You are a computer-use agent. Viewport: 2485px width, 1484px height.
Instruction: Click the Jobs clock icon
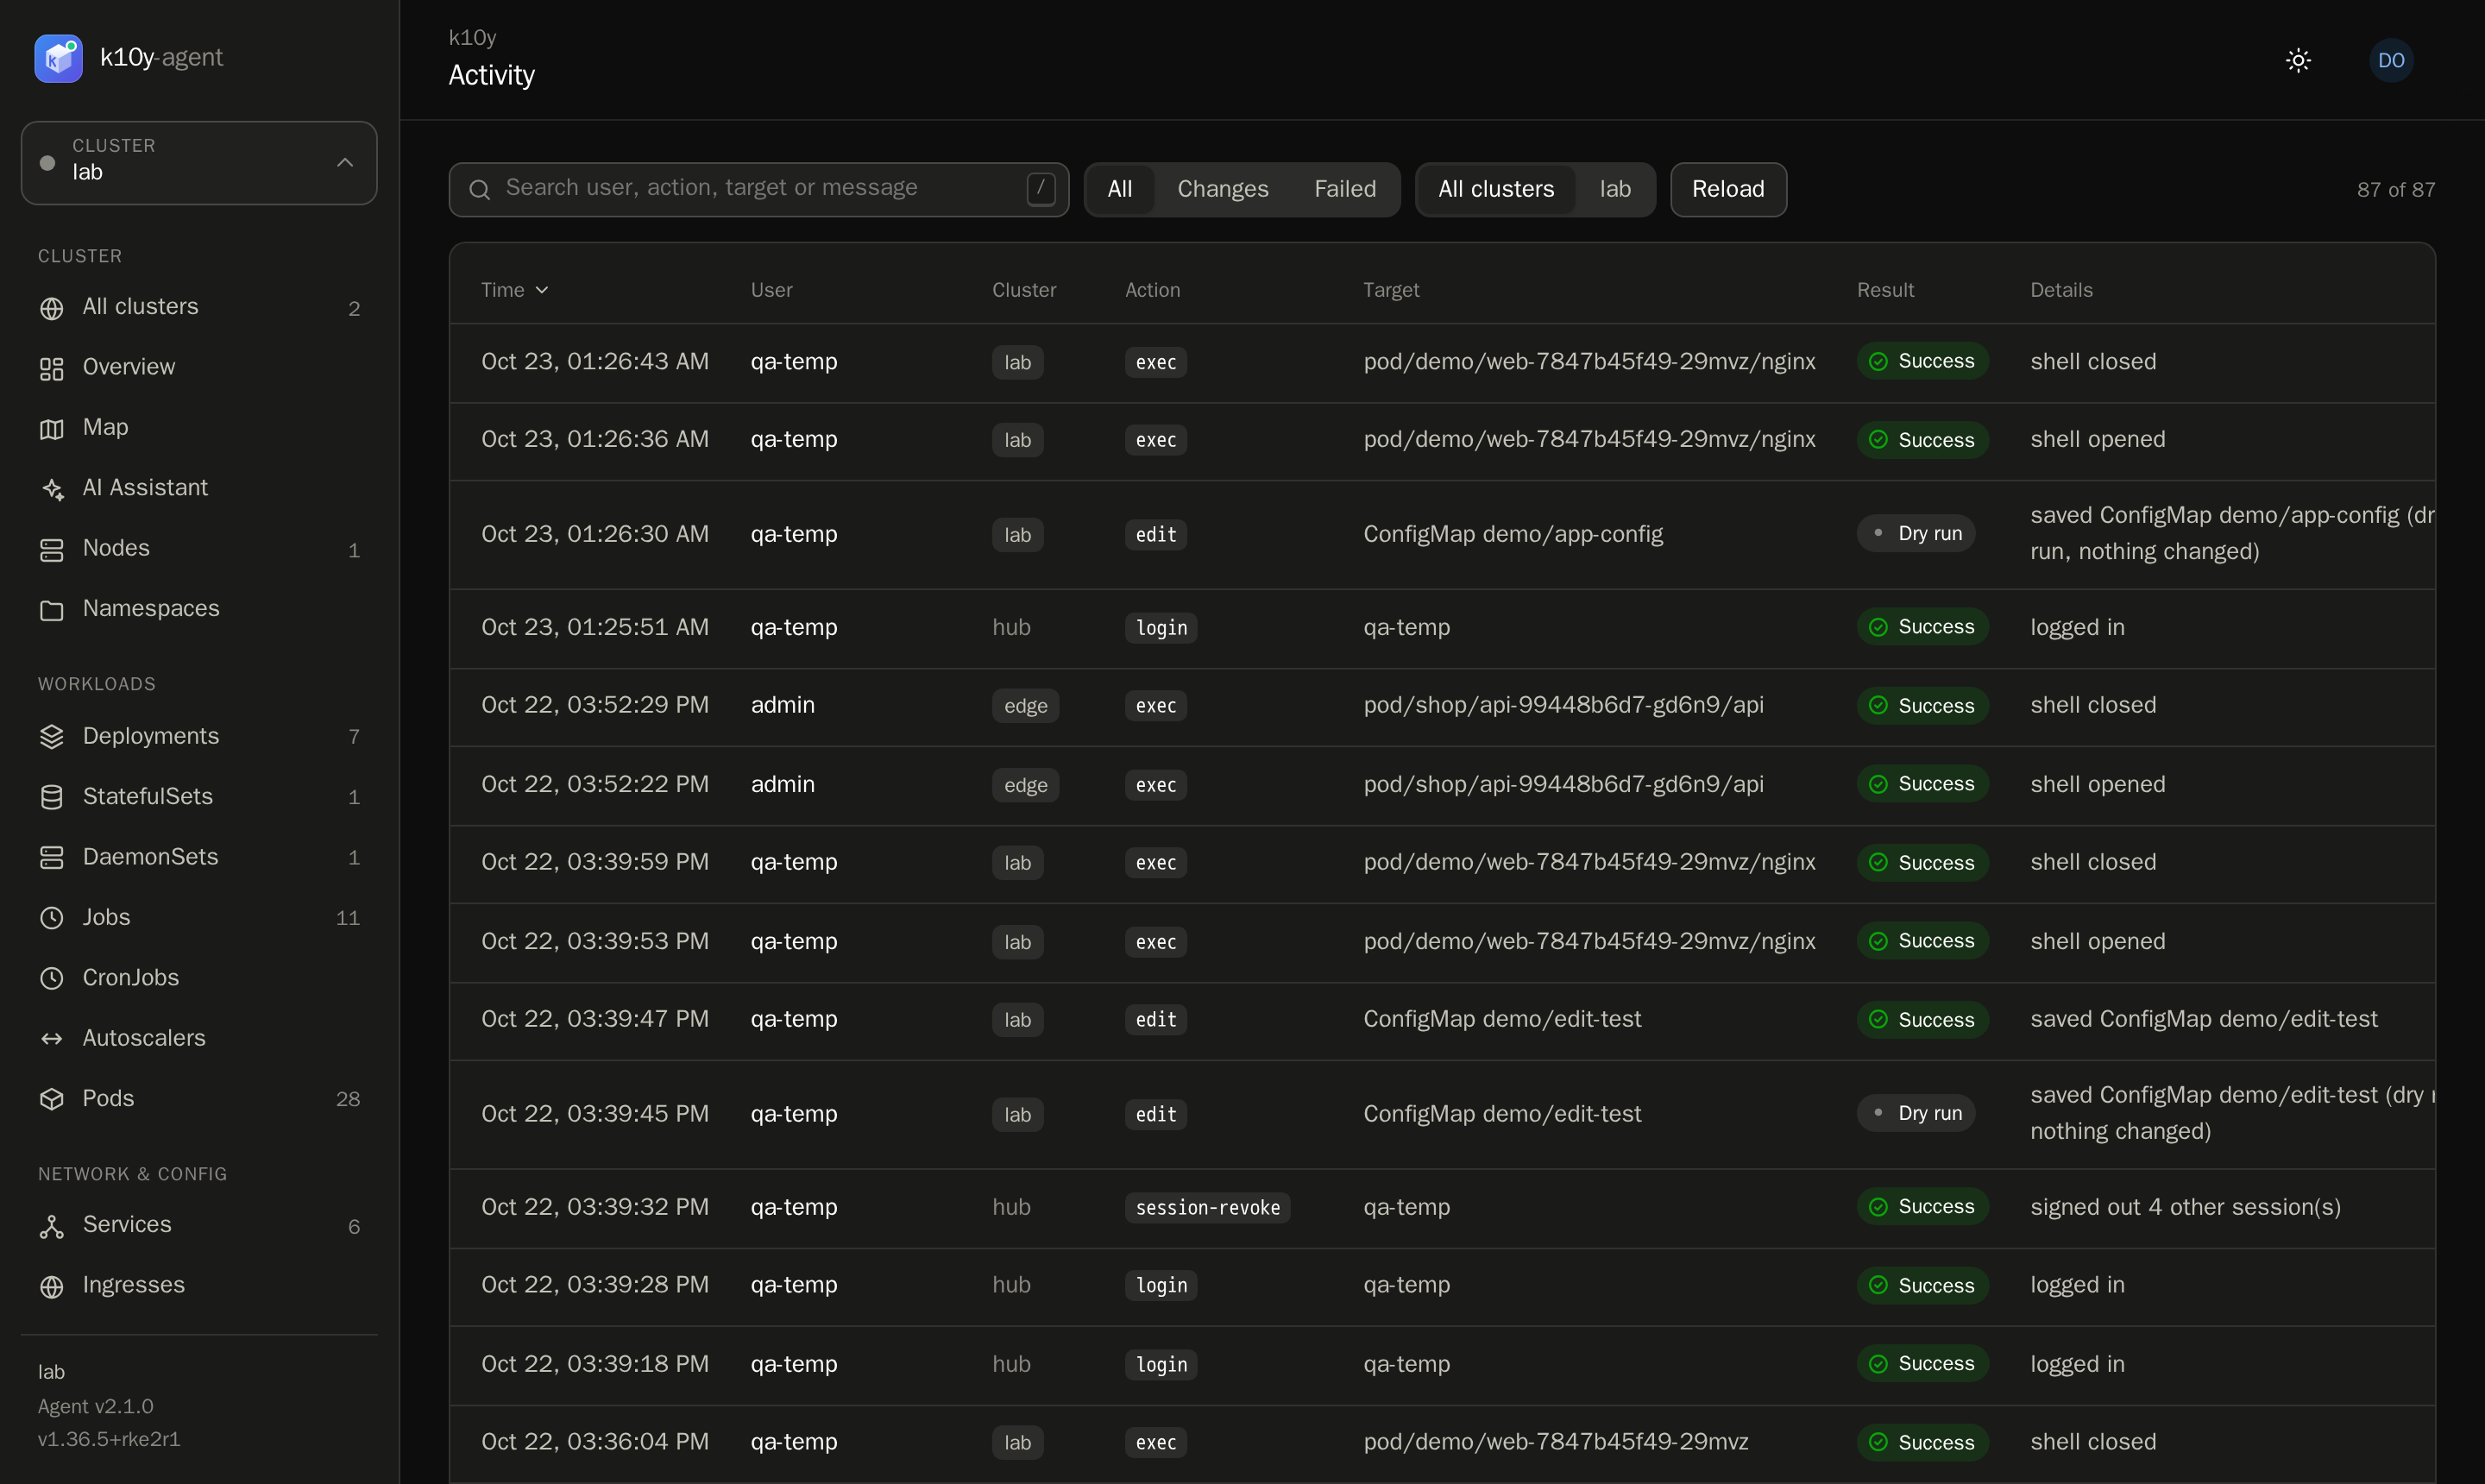point(52,918)
